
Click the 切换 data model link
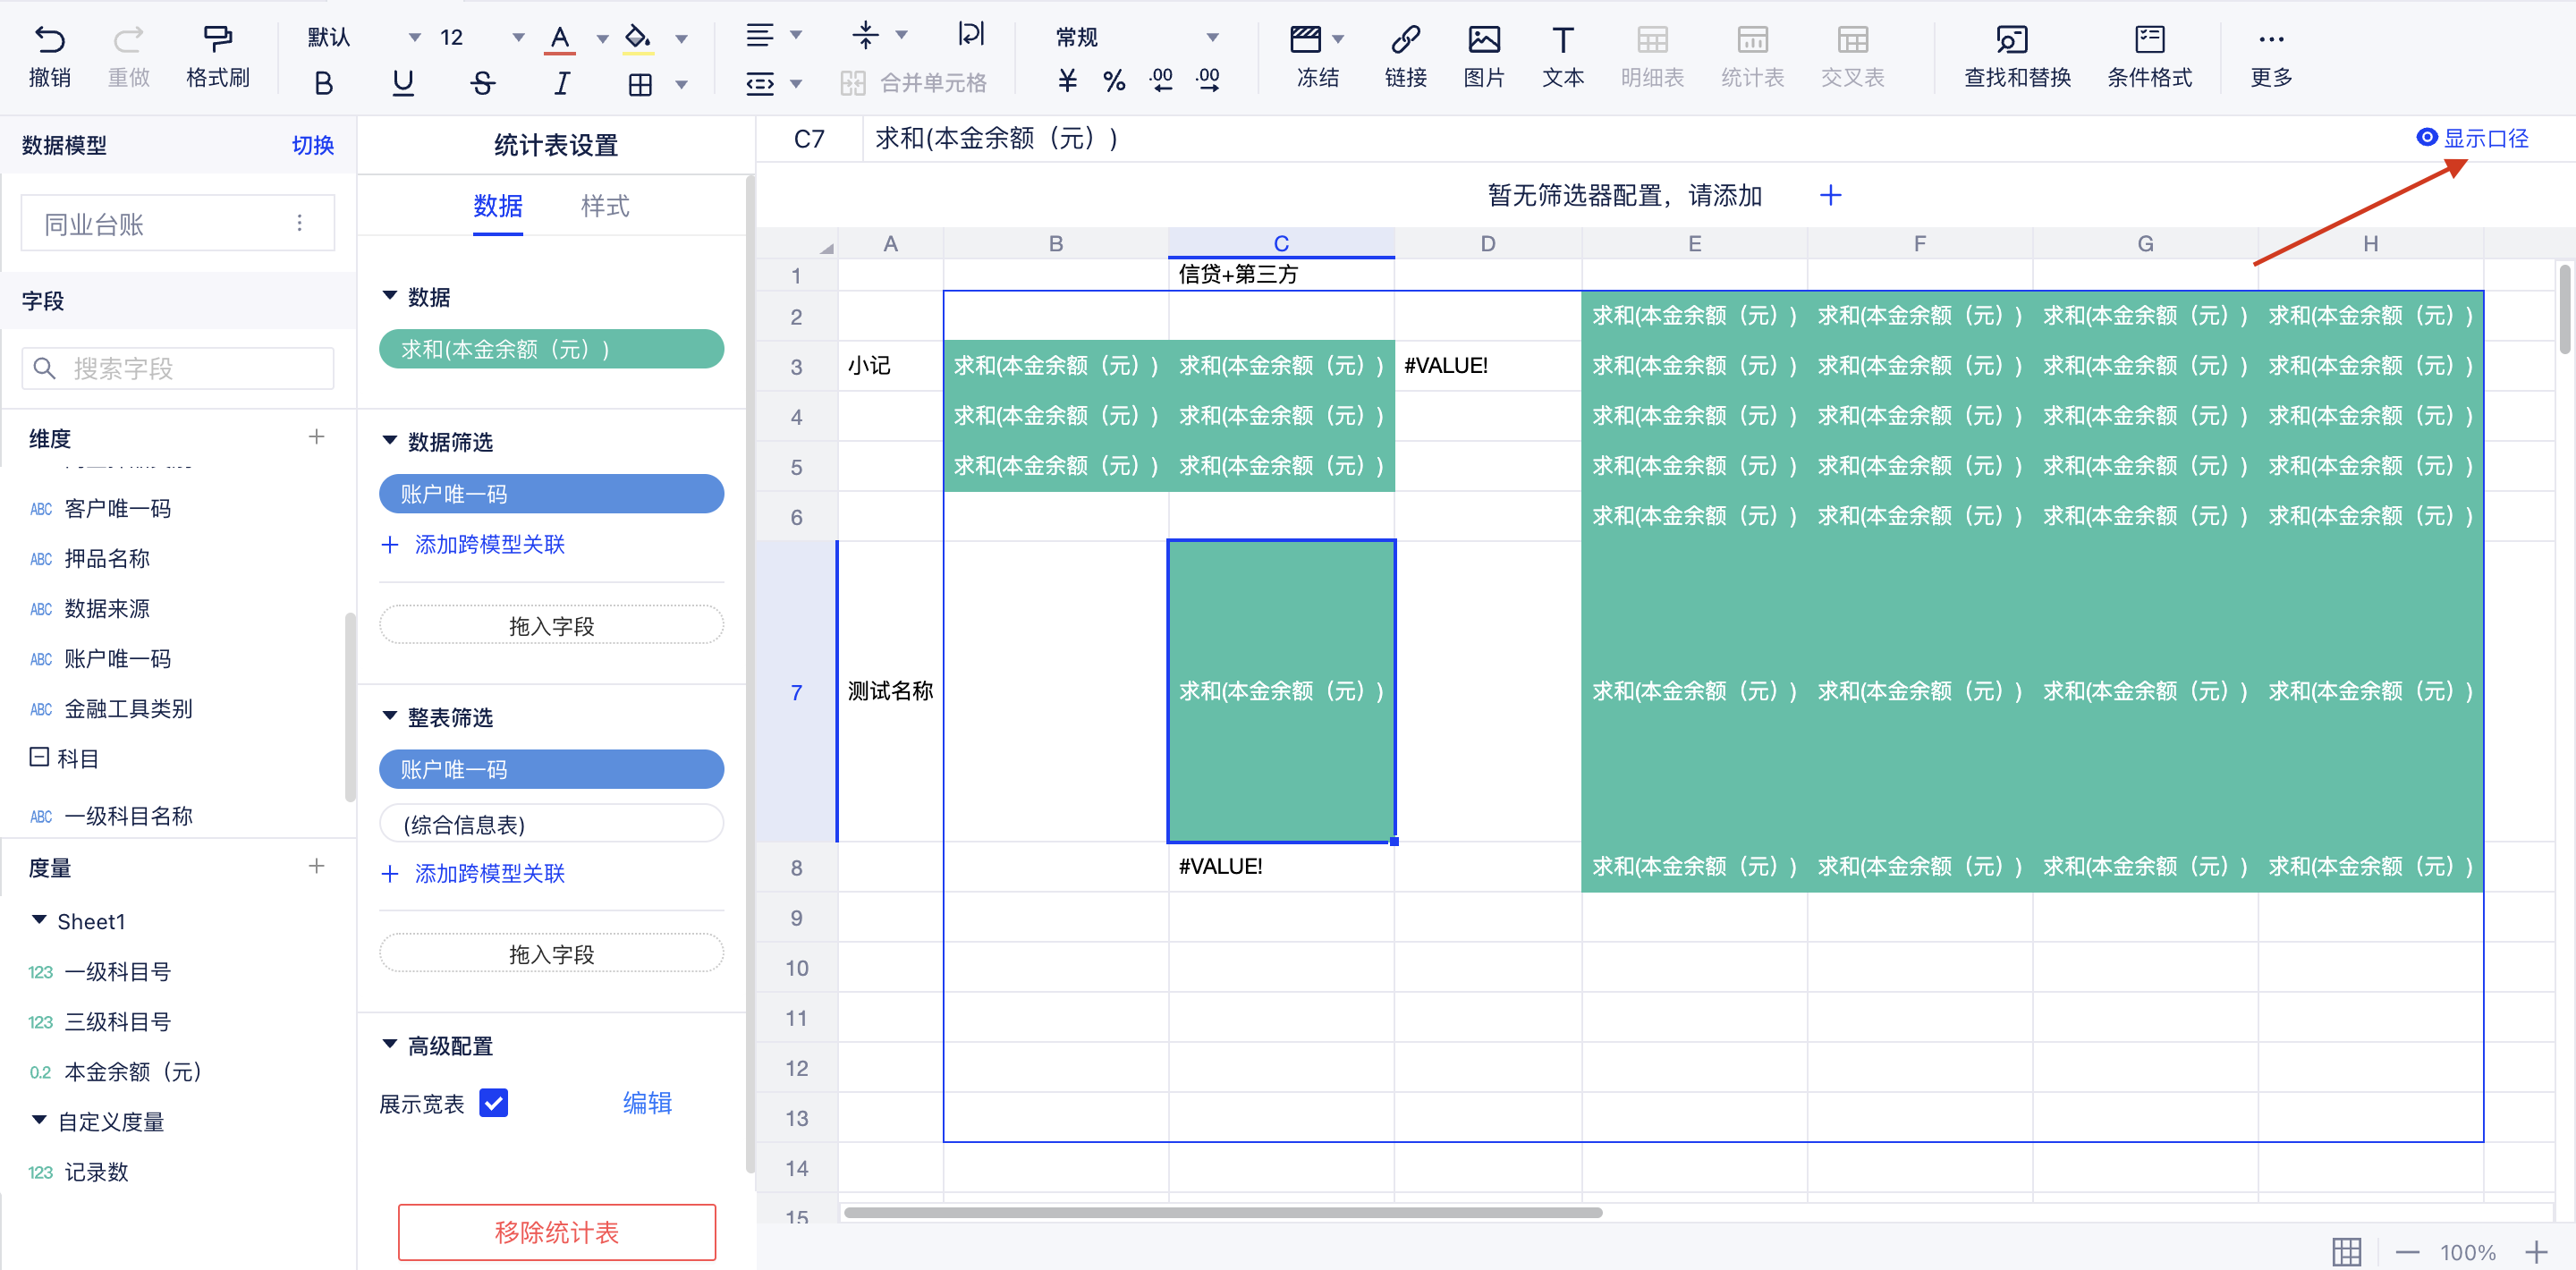pos(312,146)
